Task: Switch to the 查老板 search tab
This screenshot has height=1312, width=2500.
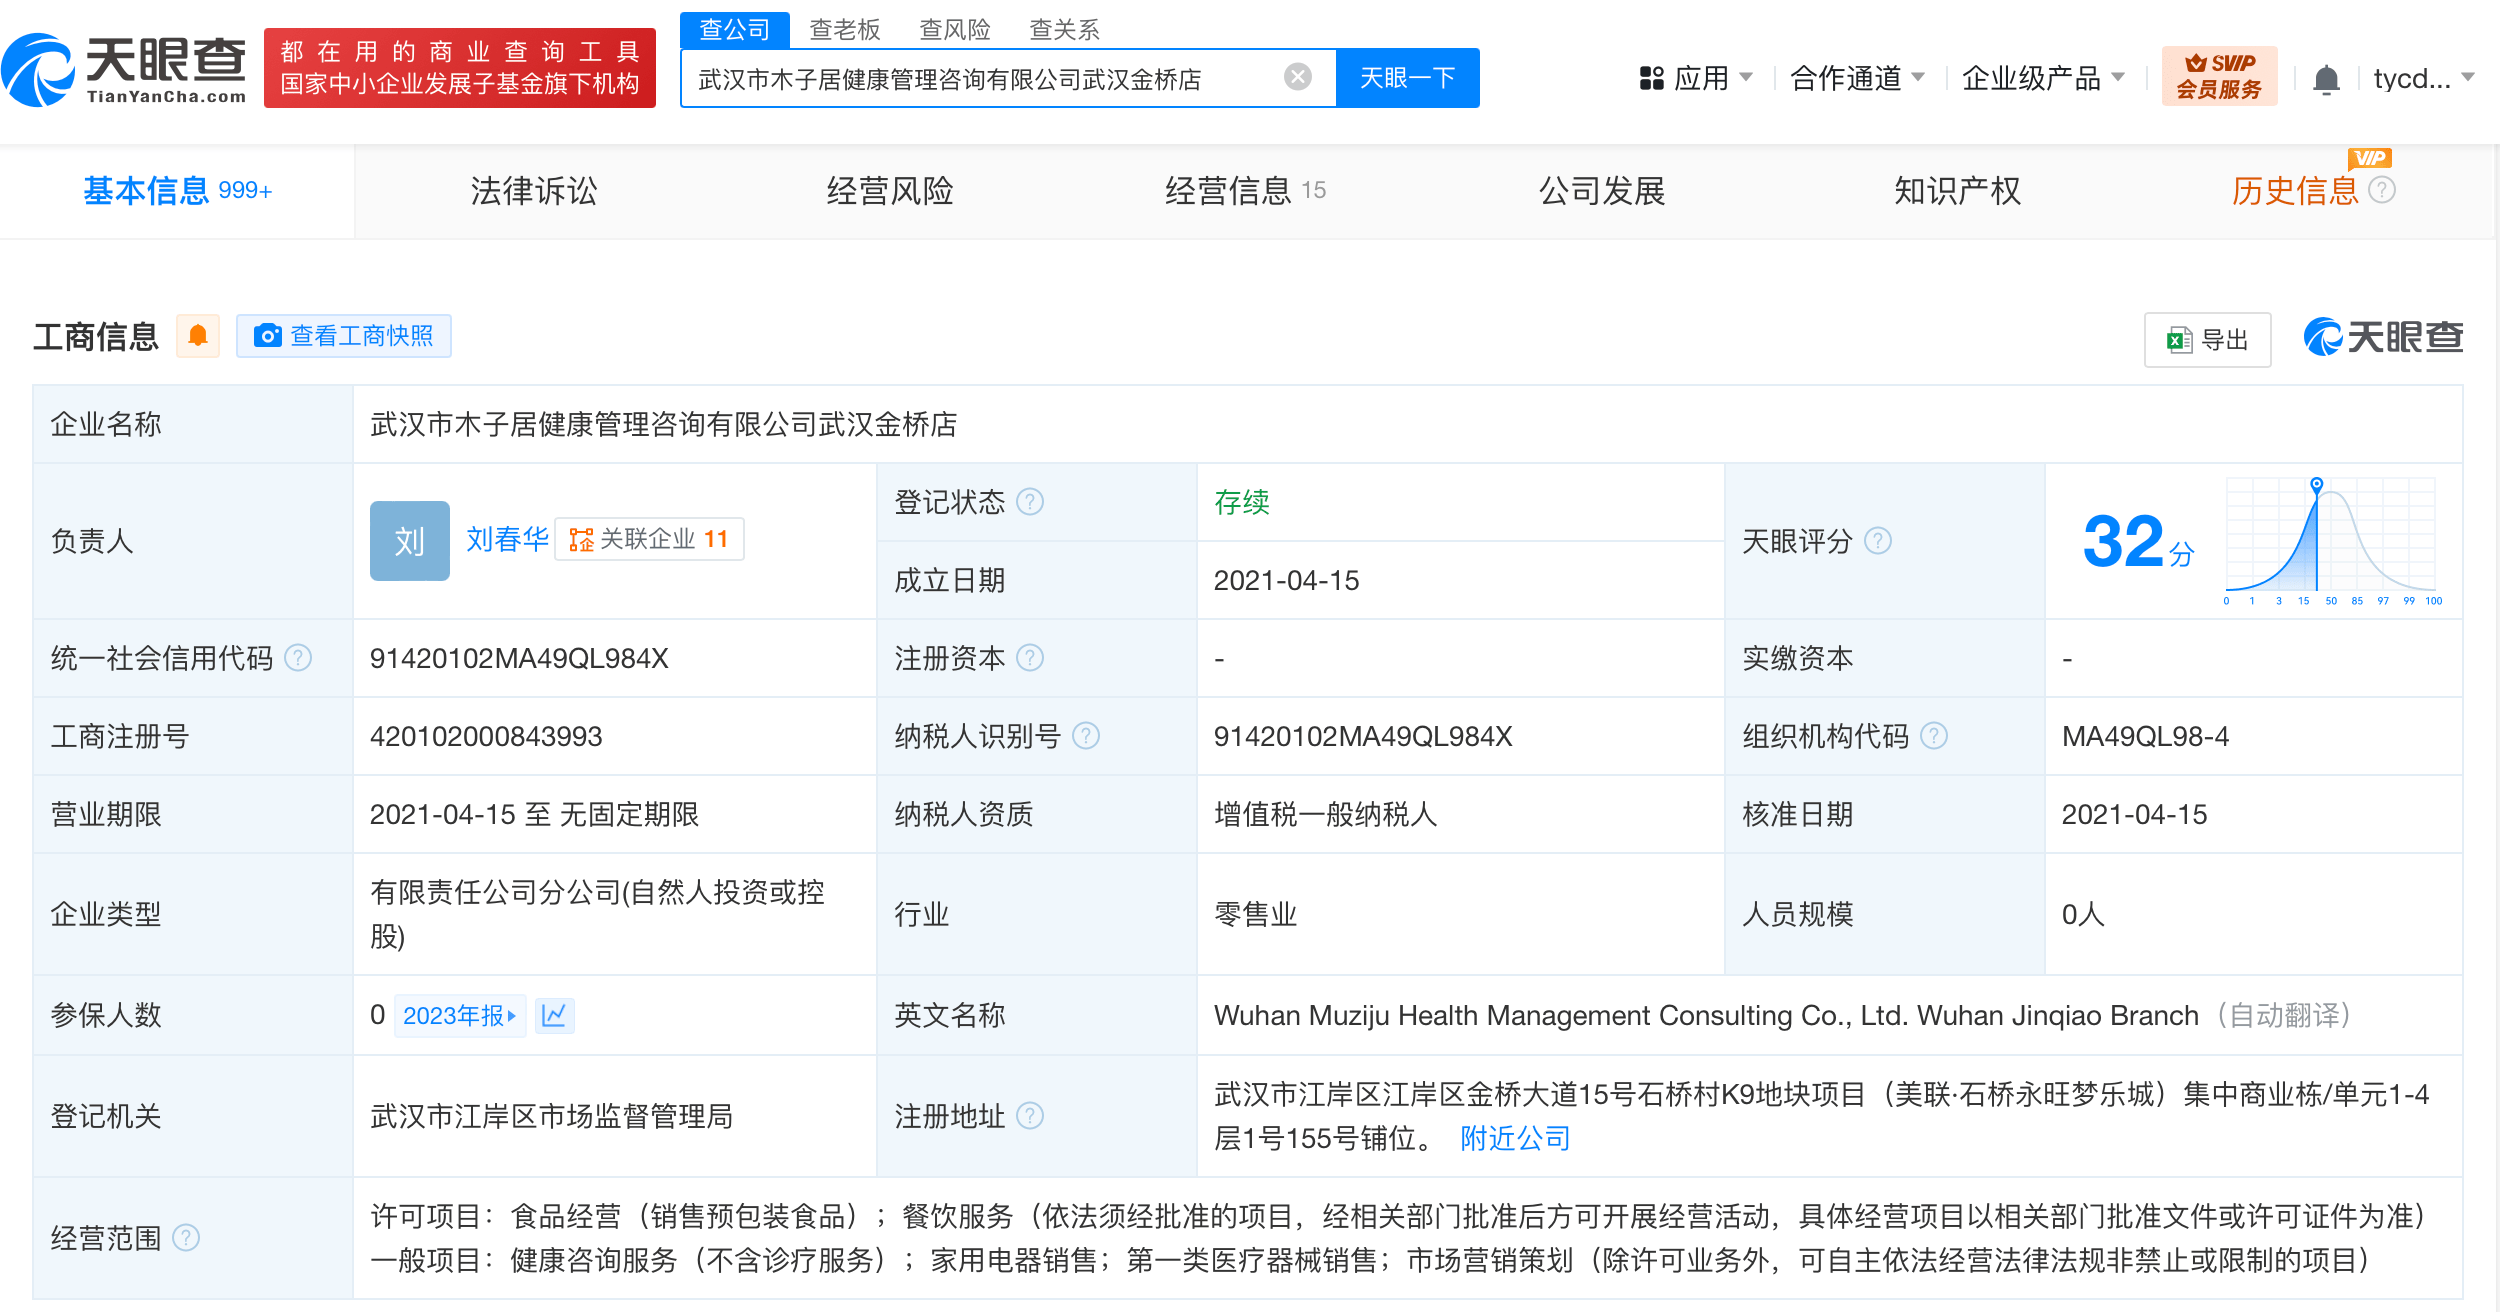Action: (843, 30)
